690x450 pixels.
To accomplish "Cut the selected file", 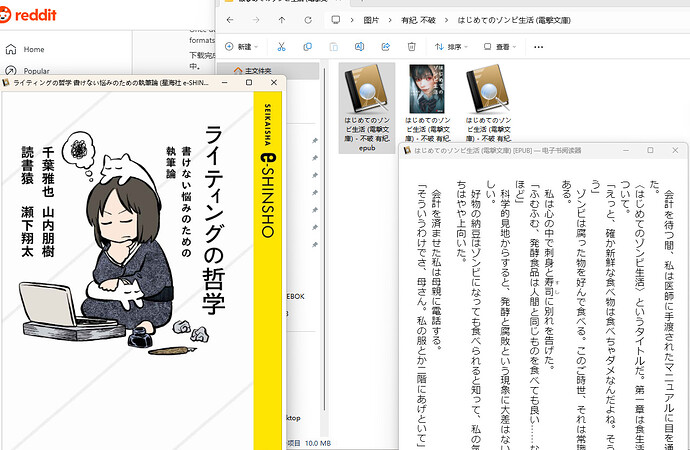I will click(282, 47).
